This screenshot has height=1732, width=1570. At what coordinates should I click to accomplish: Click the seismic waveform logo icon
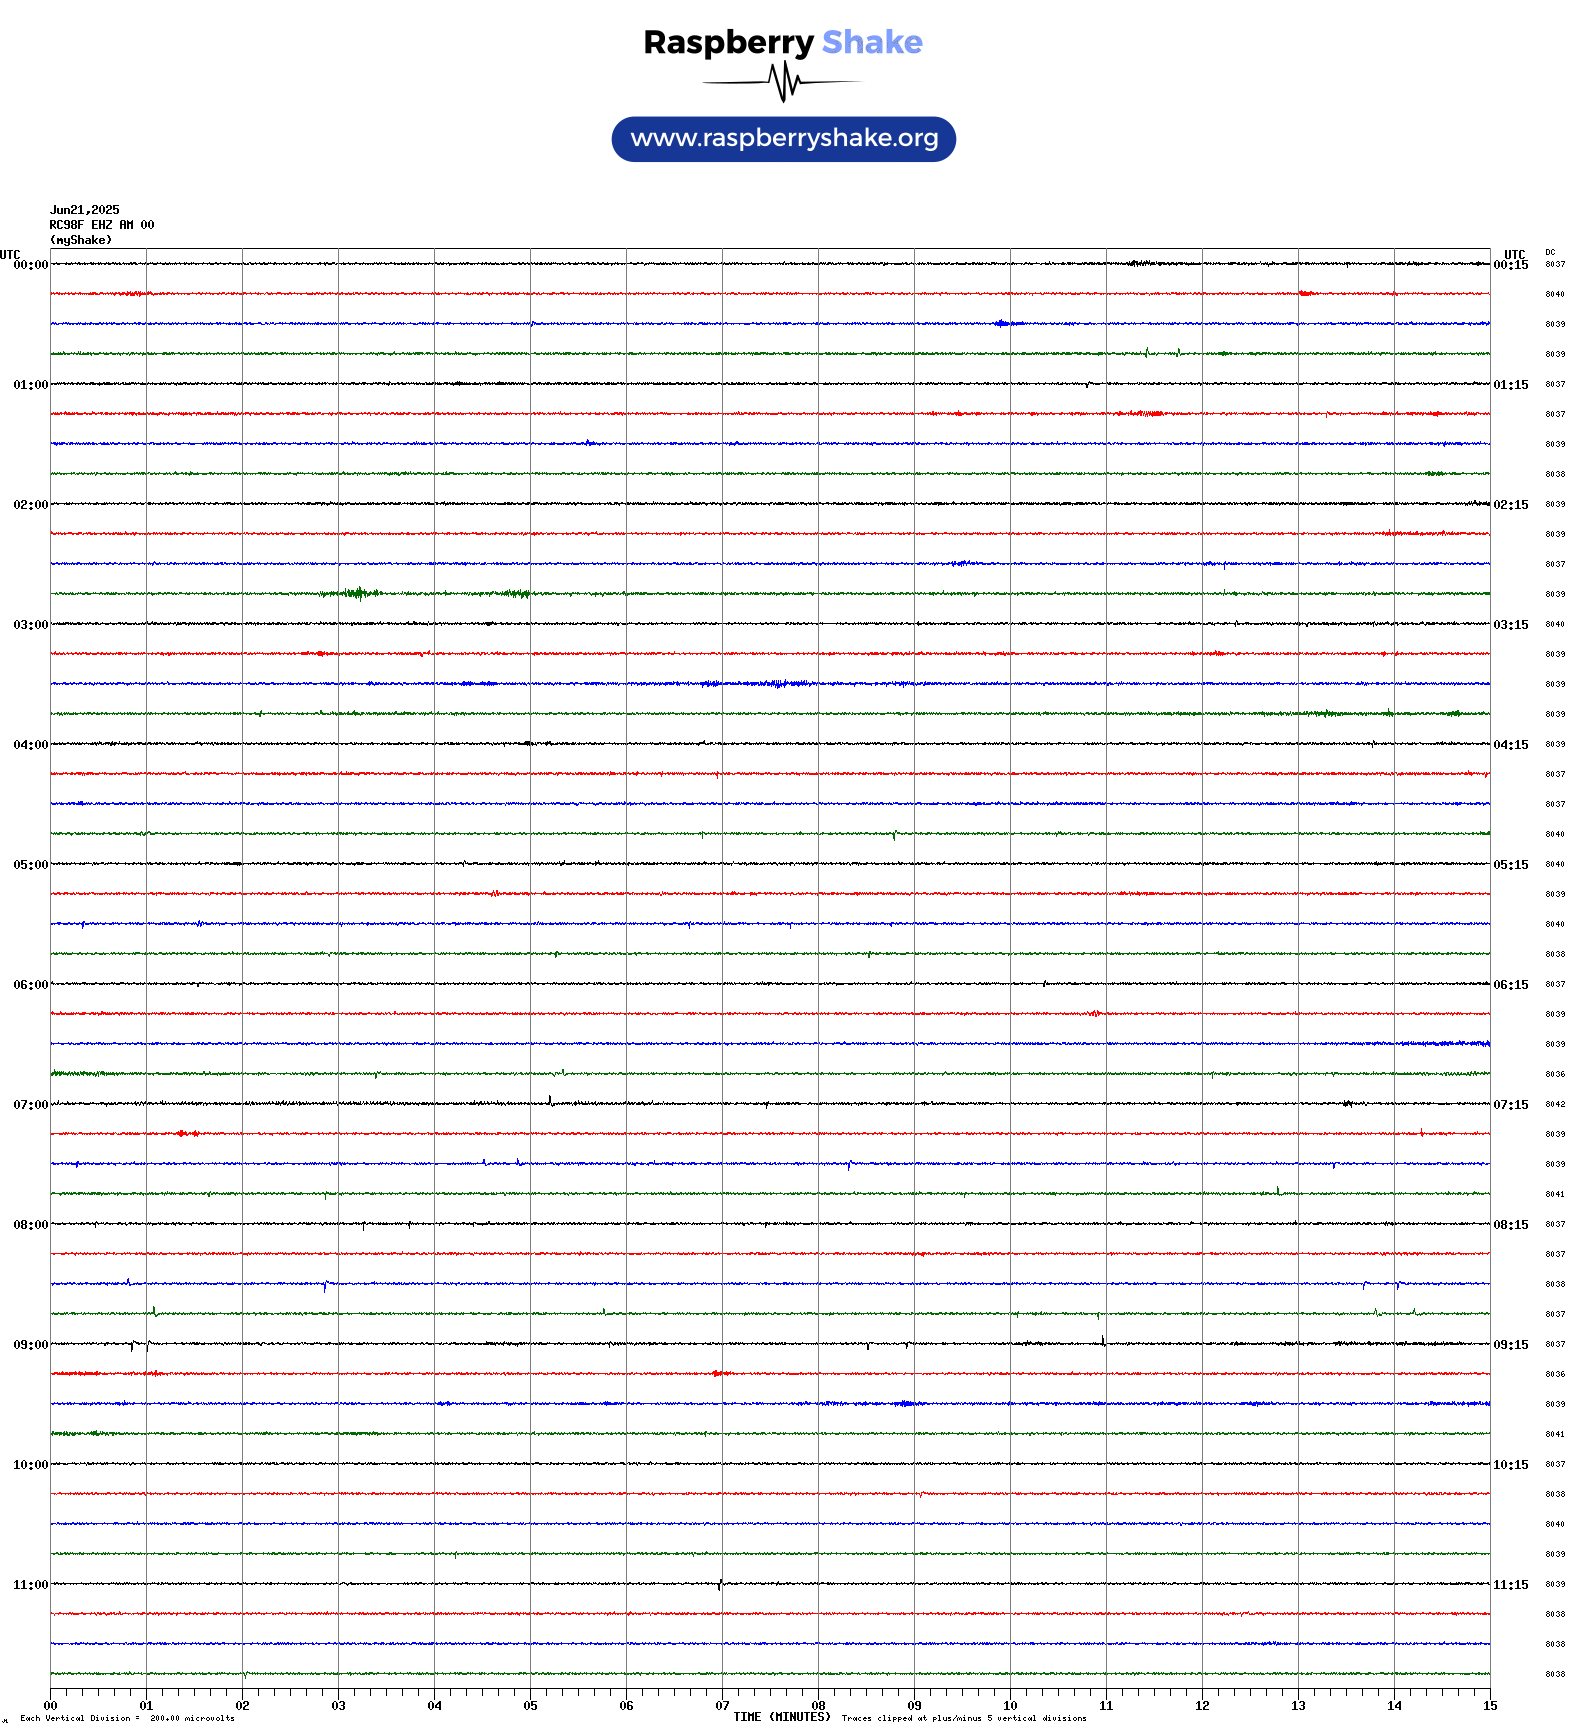point(783,82)
